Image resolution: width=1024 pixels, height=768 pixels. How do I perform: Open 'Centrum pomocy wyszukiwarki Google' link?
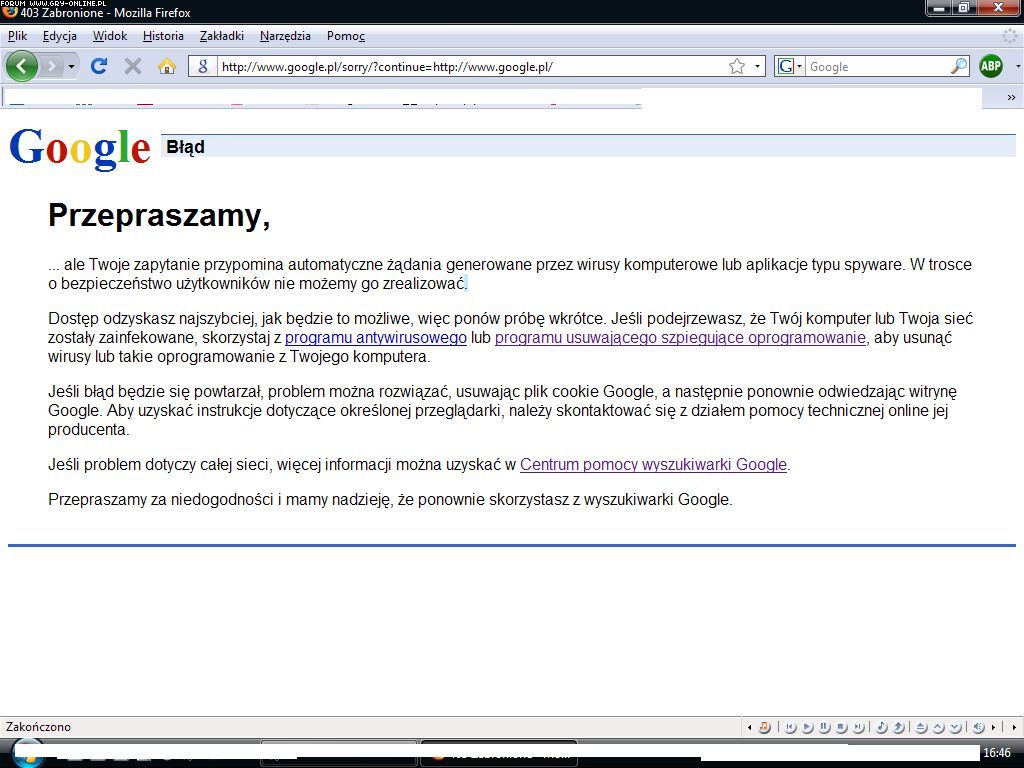(x=653, y=464)
